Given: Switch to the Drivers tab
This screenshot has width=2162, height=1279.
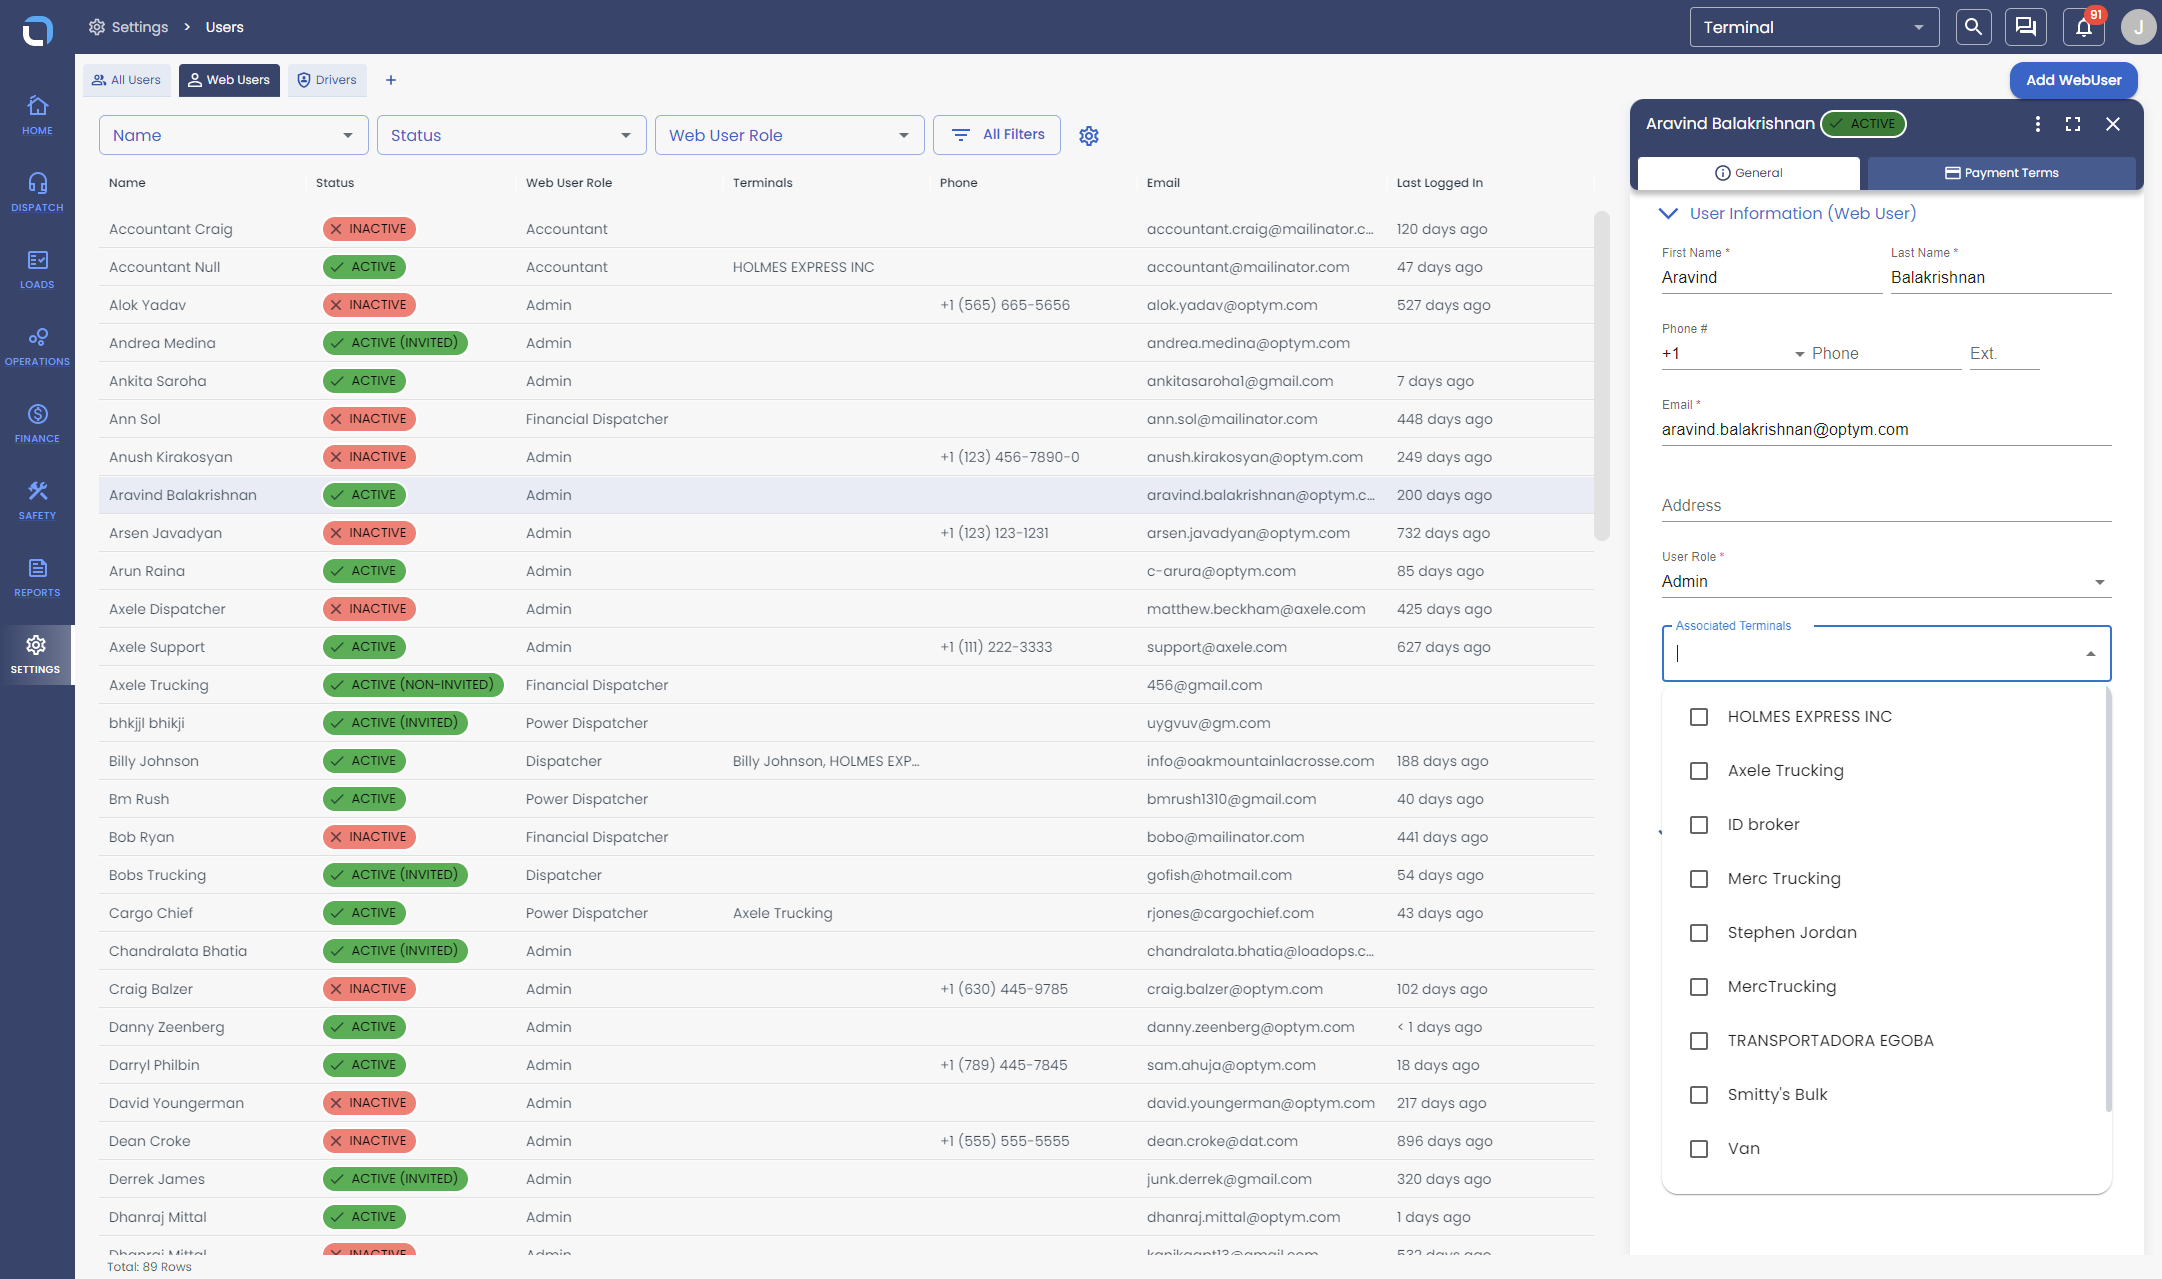Looking at the screenshot, I should (328, 80).
